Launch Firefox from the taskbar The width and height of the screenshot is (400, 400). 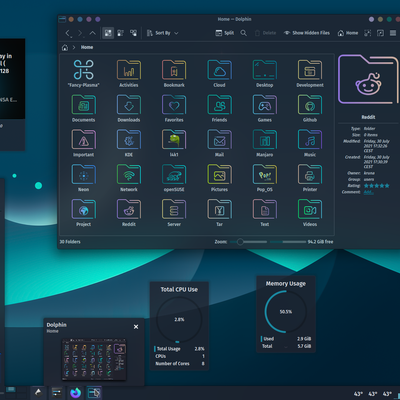(x=76, y=393)
